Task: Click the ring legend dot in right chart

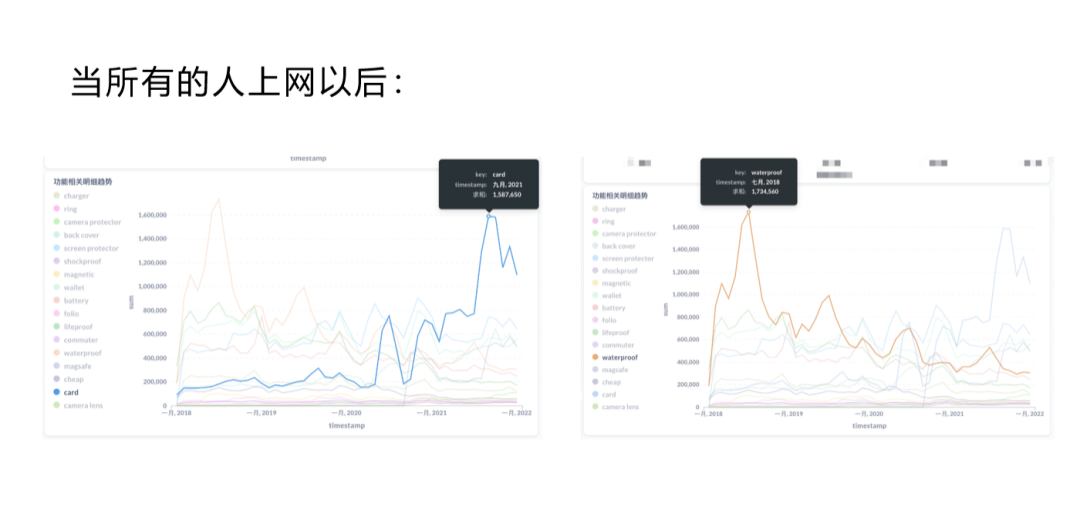Action: pos(595,221)
